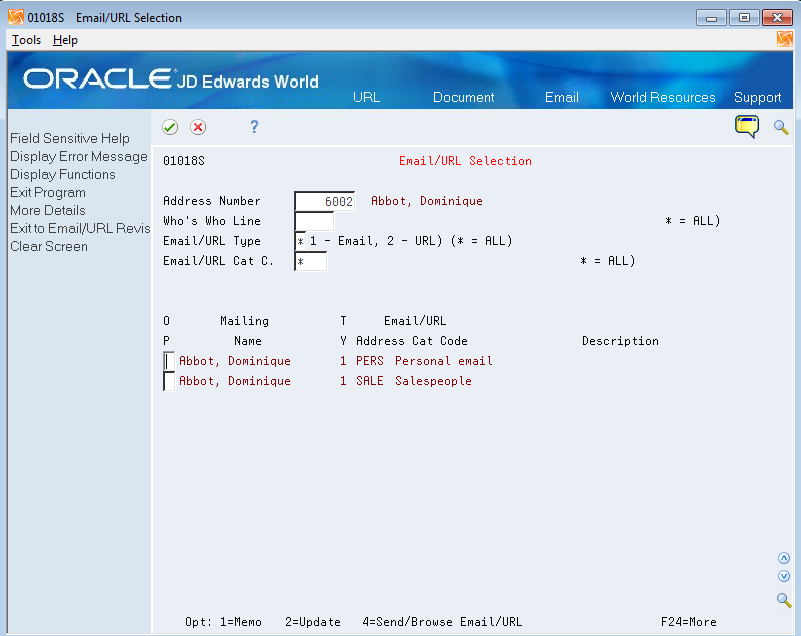
Task: Click Display Functions in the sidebar
Action: coord(62,174)
